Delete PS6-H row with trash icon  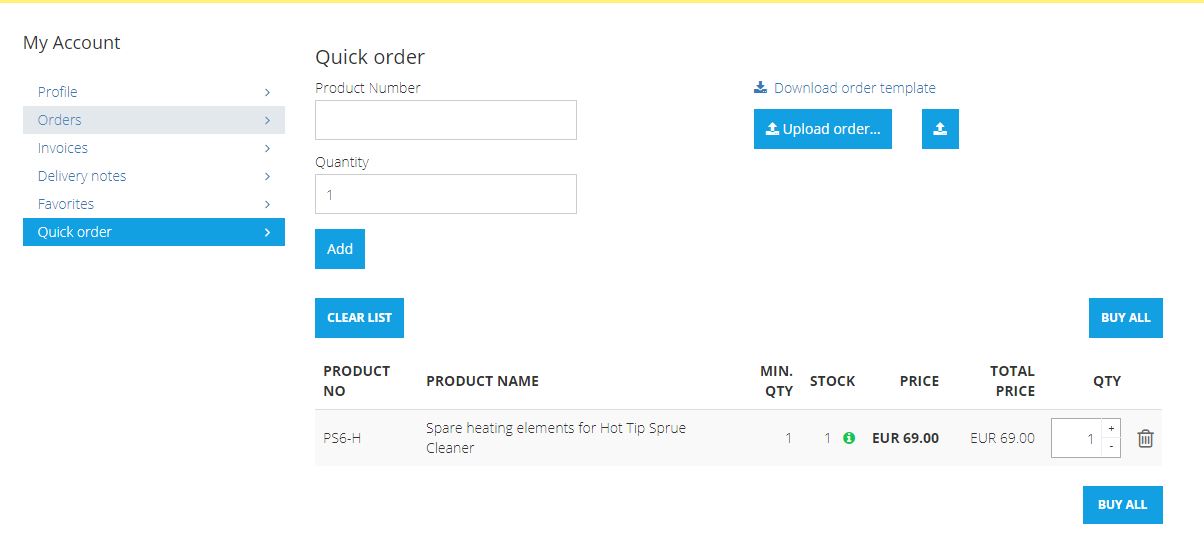pos(1145,438)
